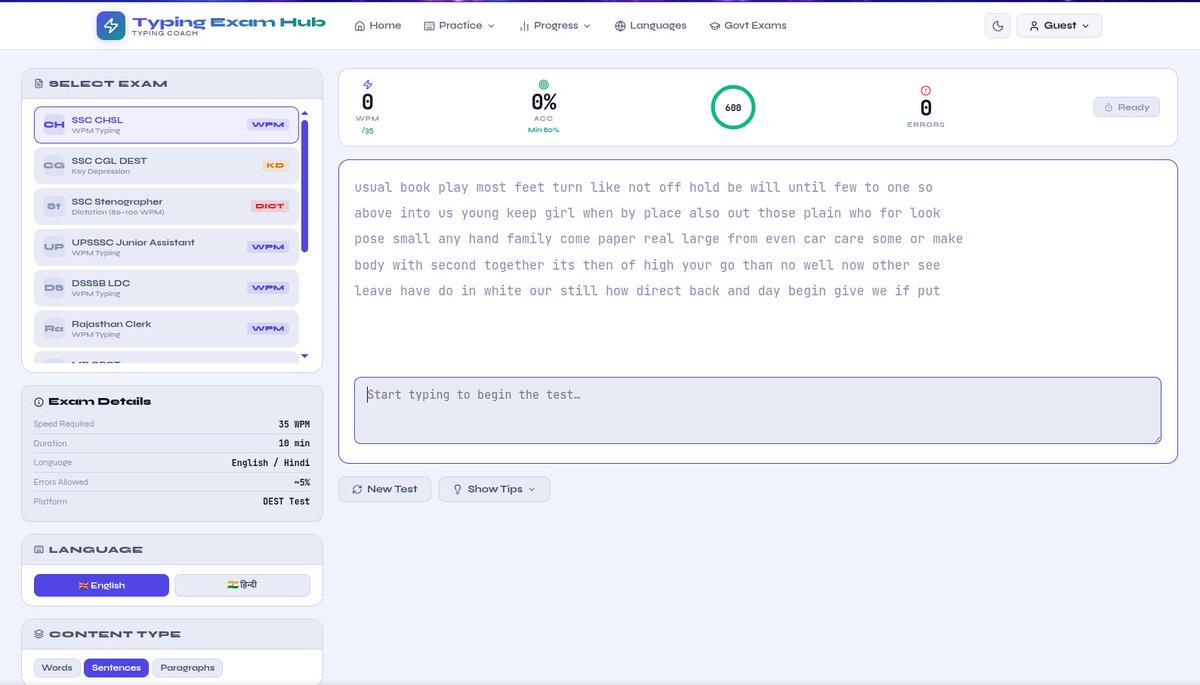
Task: Click the Typing Exam Hub lightning logo
Action: (111, 26)
